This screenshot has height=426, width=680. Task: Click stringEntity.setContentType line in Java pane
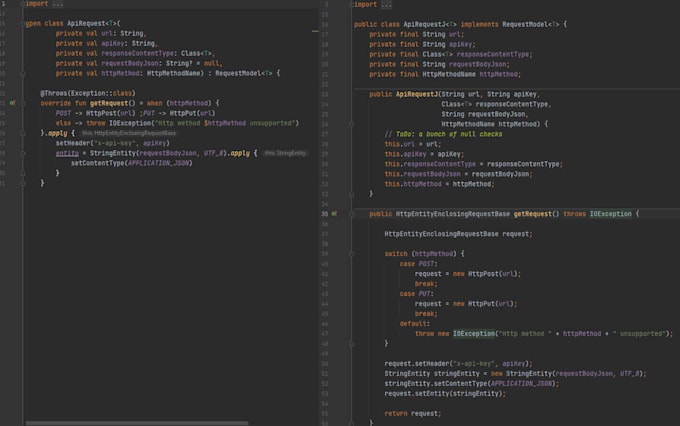472,383
